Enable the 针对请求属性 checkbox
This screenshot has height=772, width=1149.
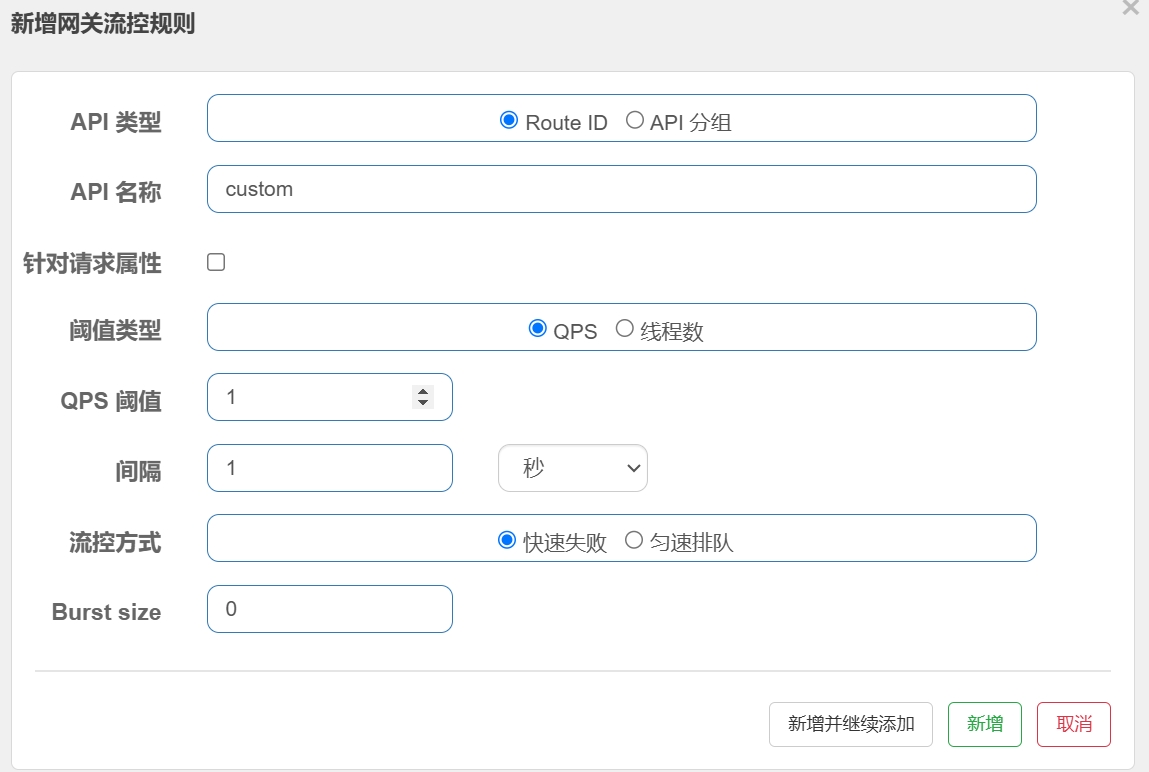click(216, 262)
